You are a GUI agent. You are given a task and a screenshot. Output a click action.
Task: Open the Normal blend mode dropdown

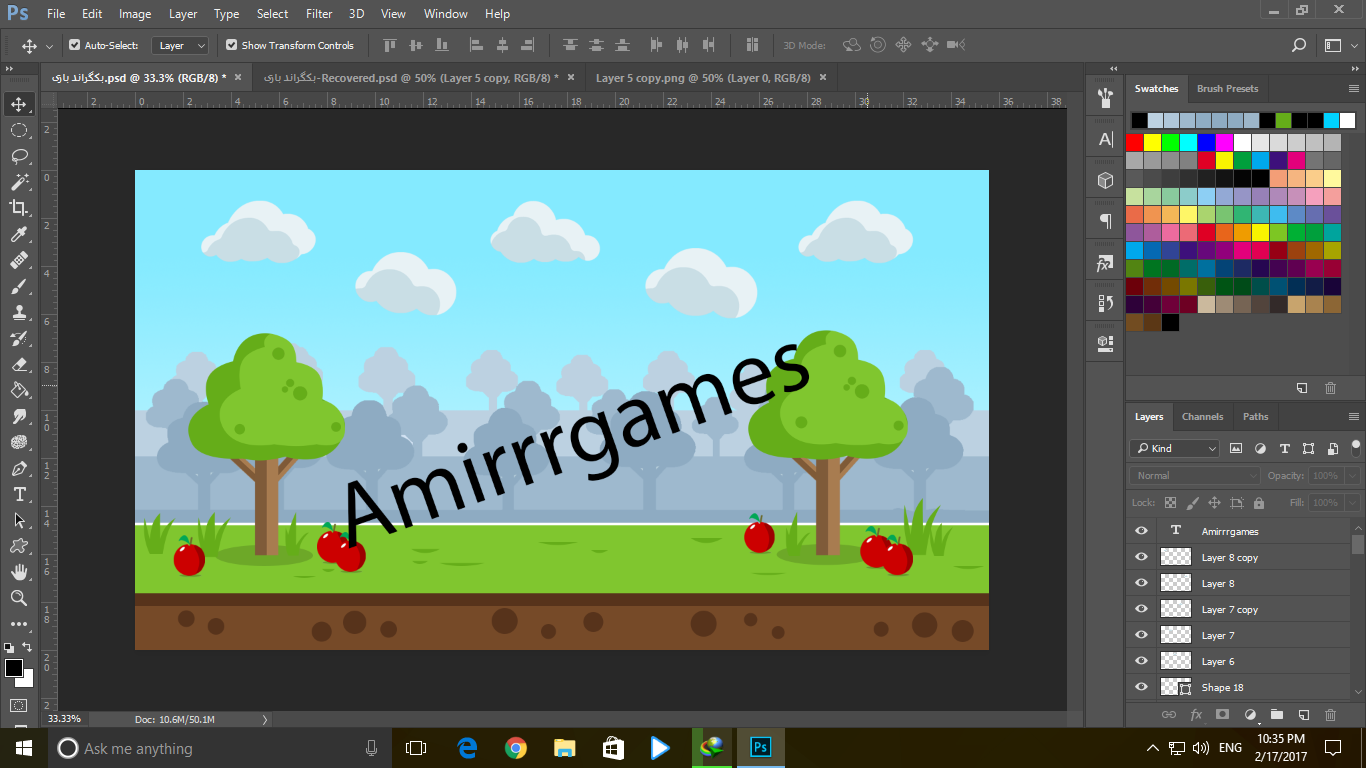tap(1195, 476)
